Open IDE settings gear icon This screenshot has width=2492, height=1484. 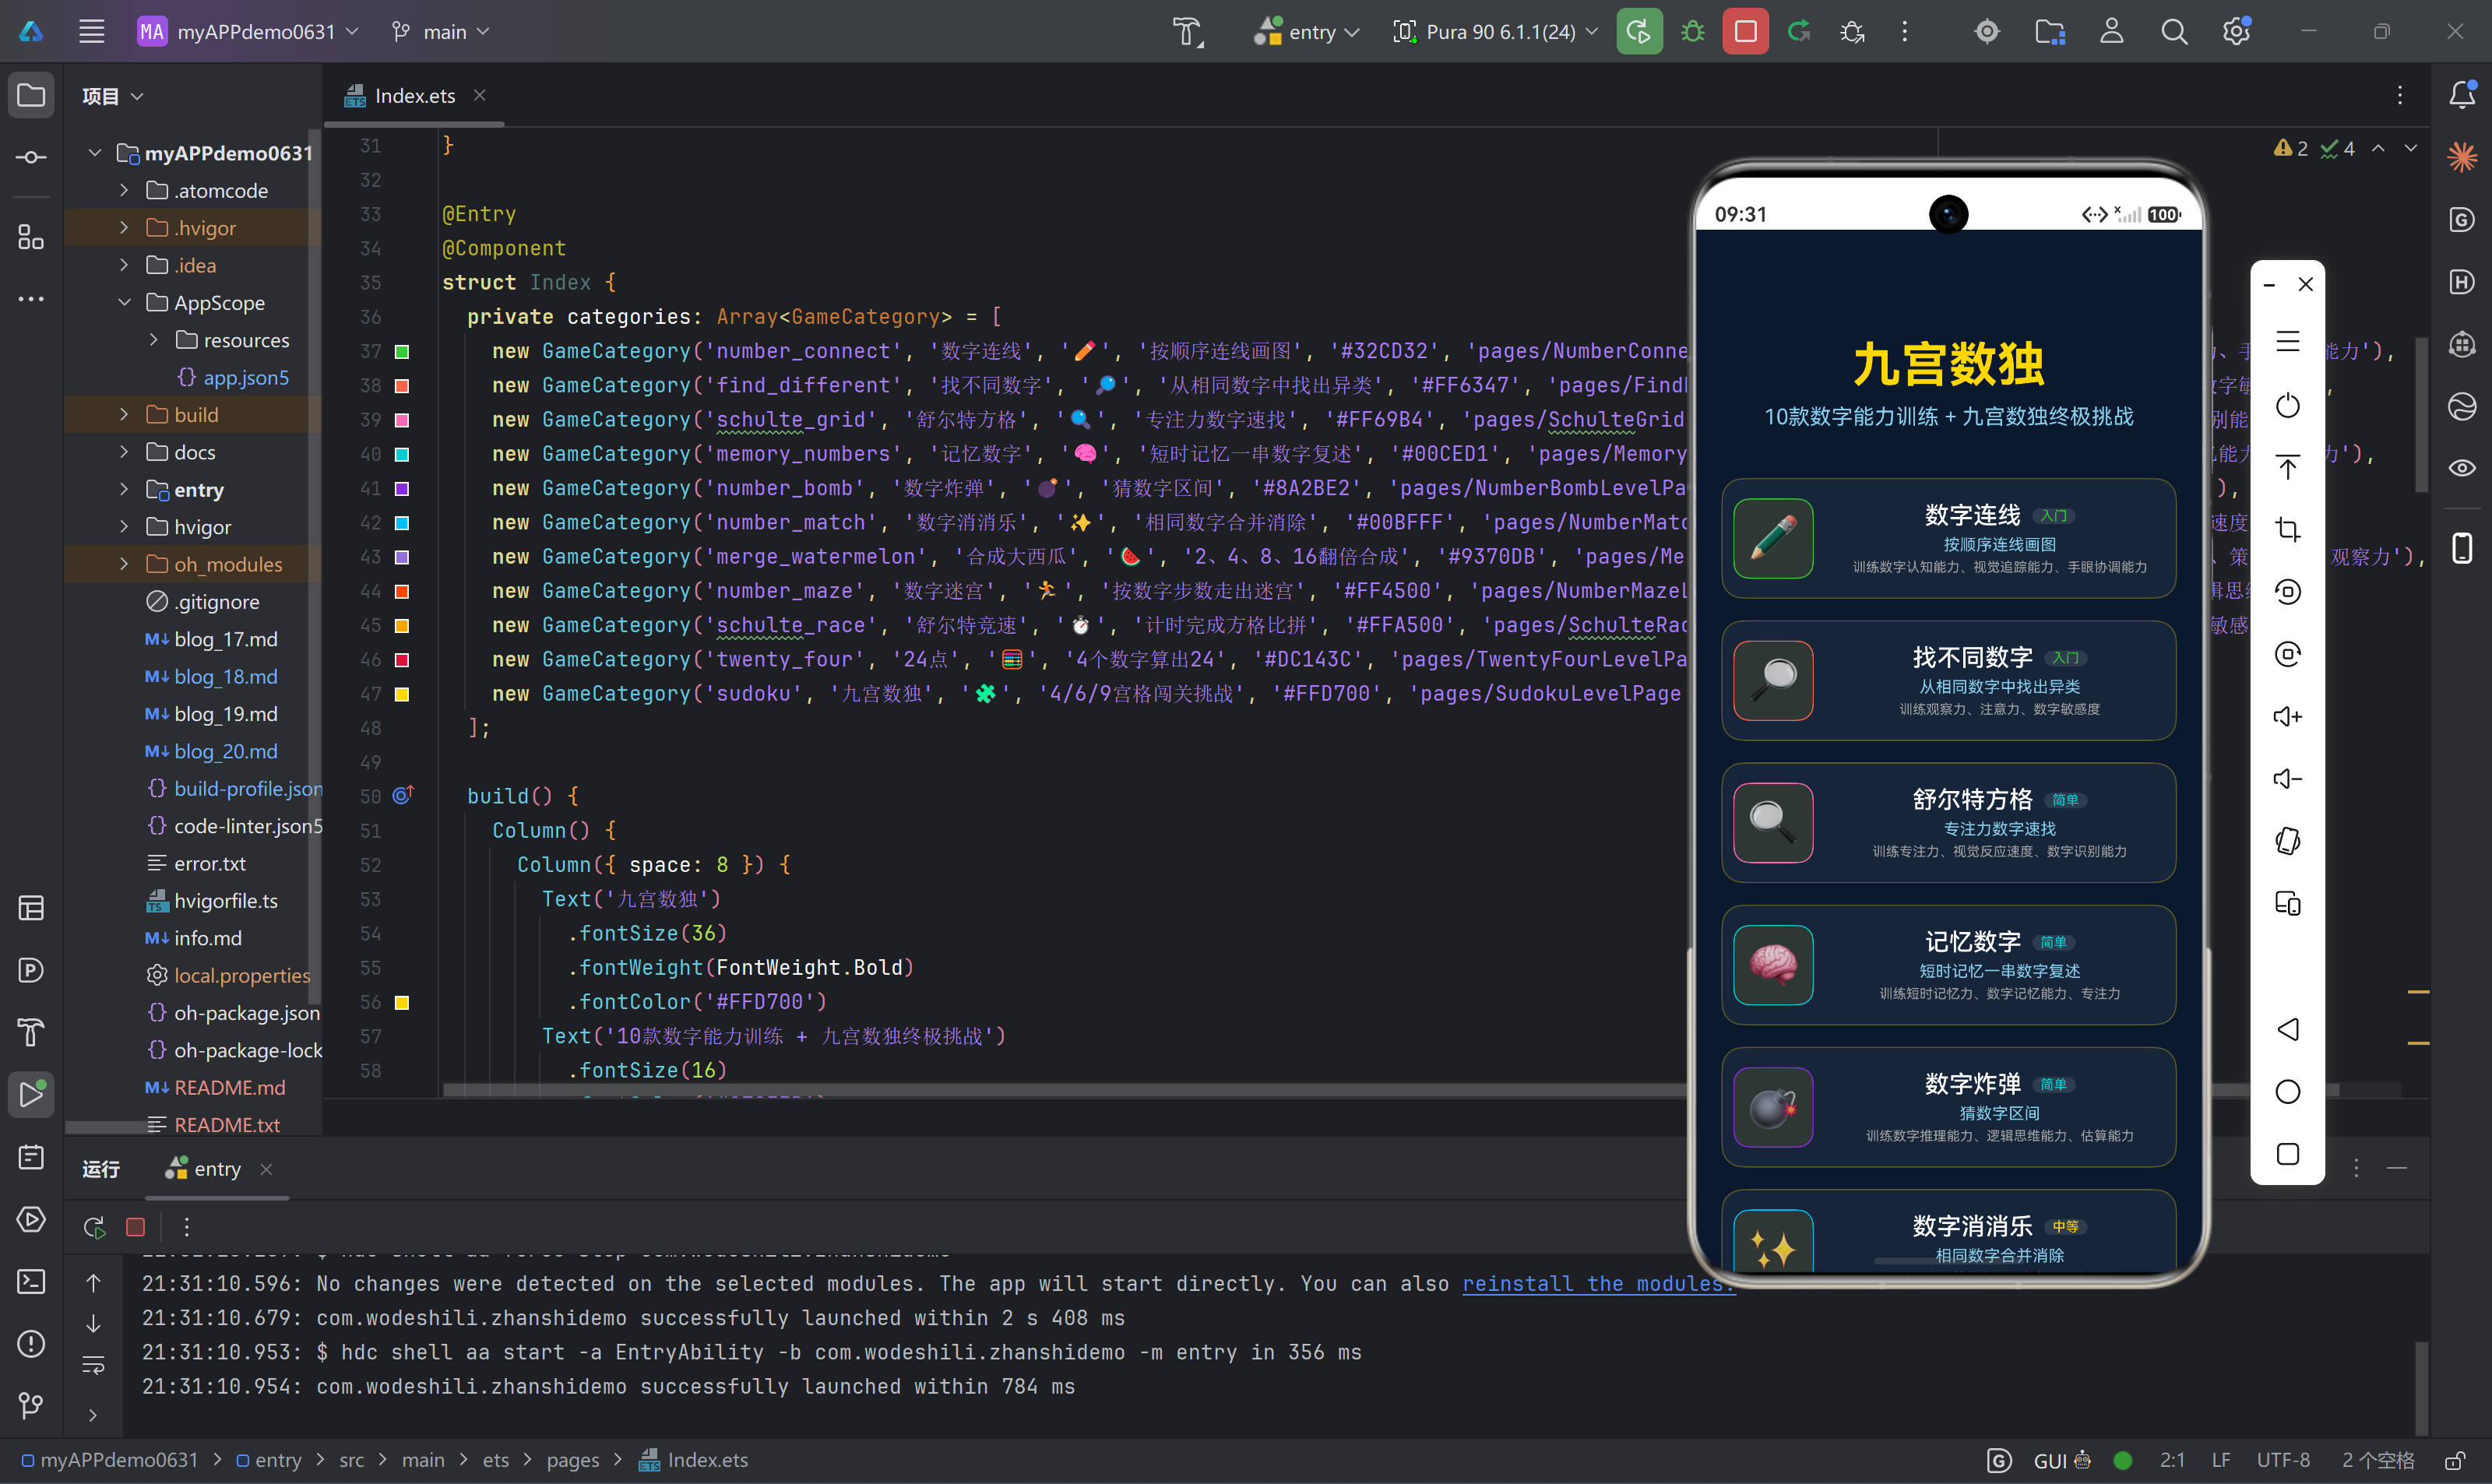(2236, 31)
